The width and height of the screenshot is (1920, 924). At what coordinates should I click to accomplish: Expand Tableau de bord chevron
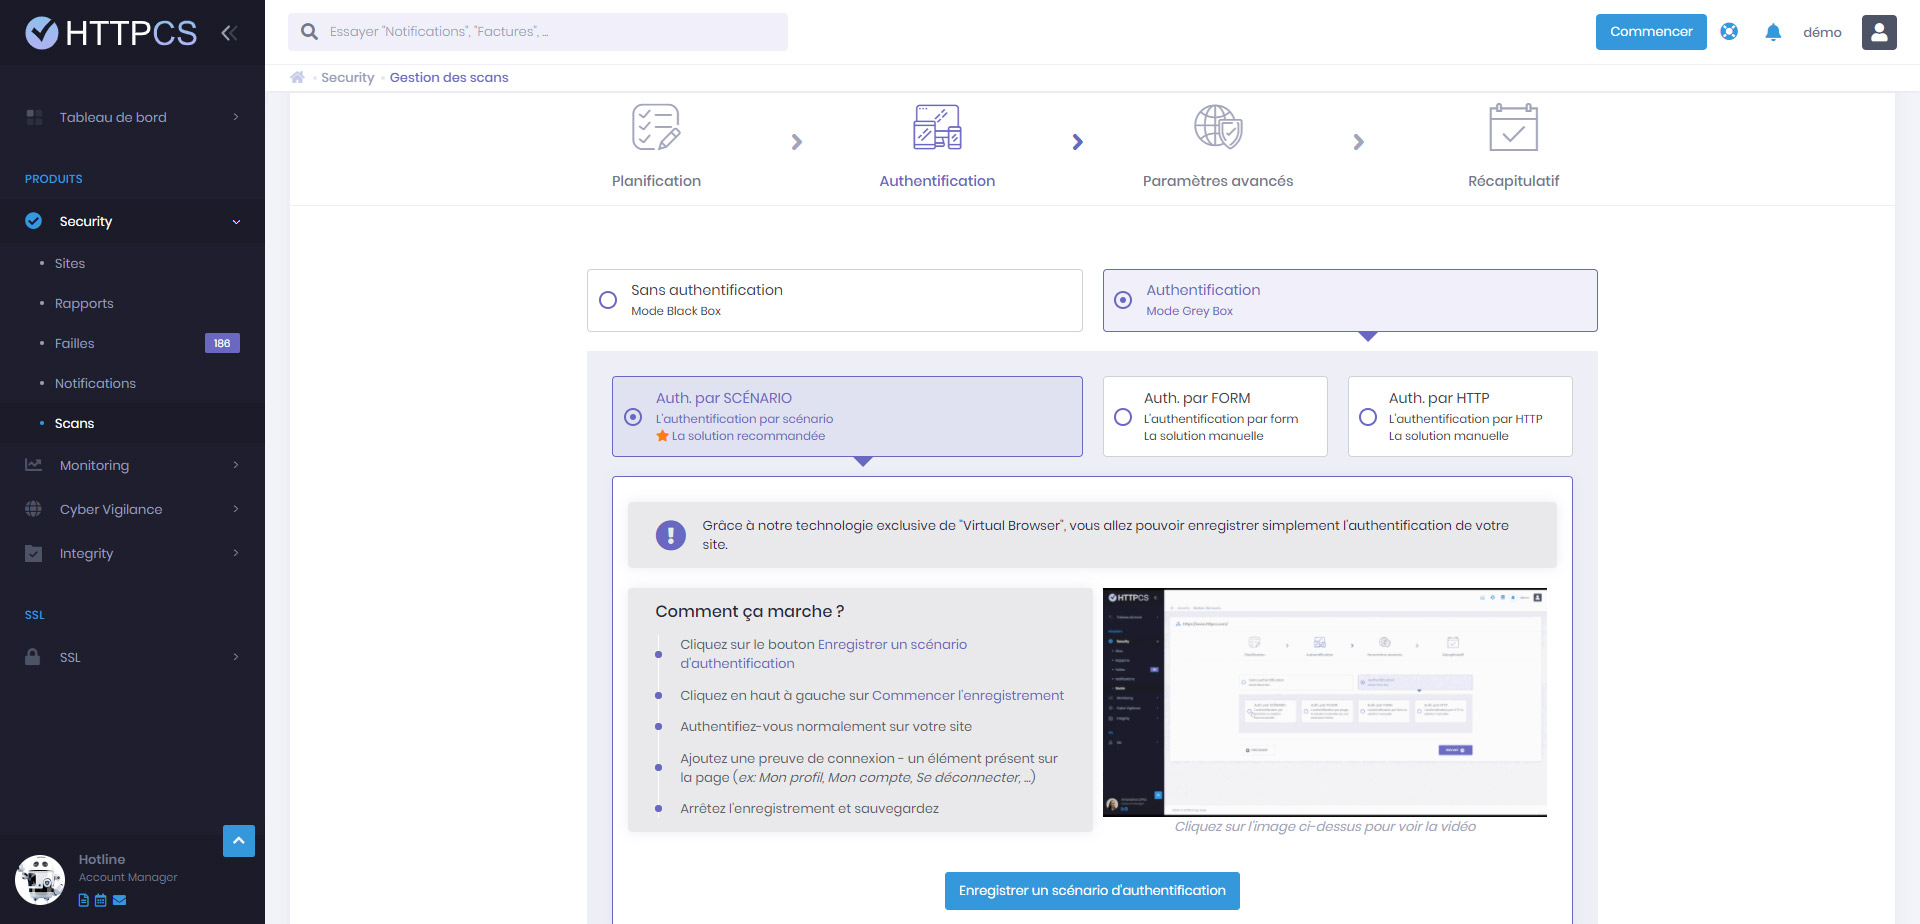[236, 117]
